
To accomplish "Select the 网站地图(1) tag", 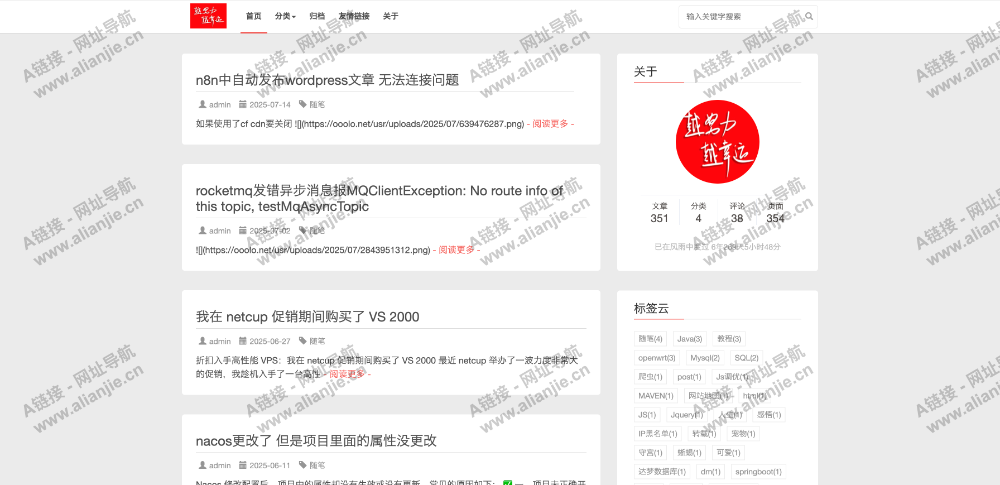I will point(707,396).
